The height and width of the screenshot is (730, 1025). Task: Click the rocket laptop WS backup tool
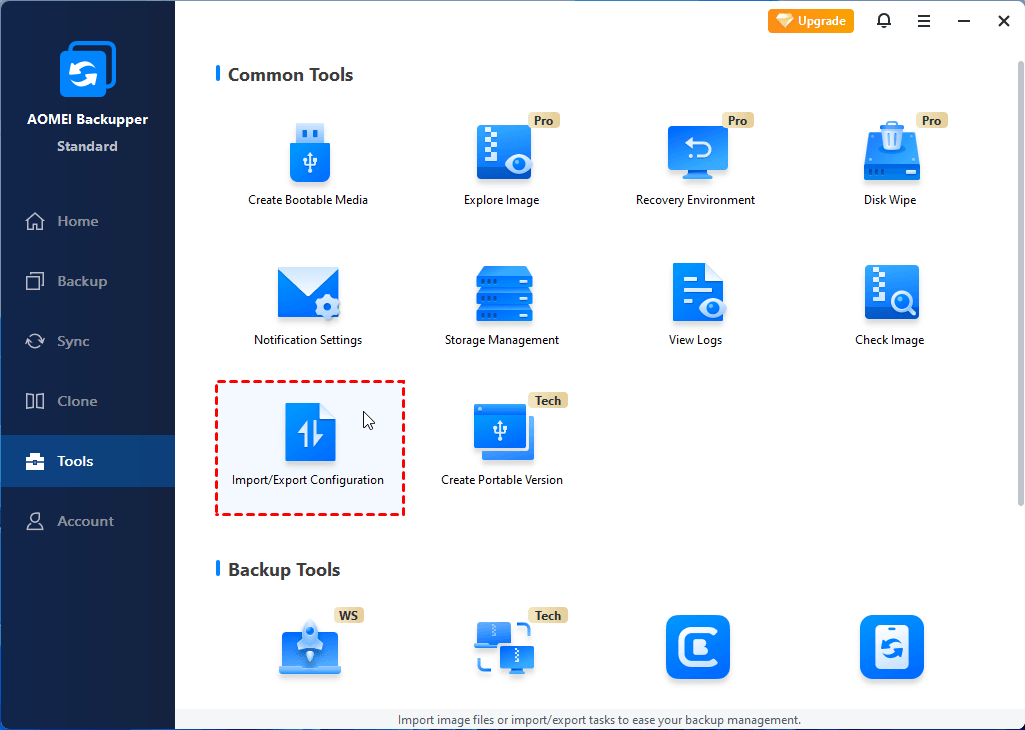coord(309,647)
